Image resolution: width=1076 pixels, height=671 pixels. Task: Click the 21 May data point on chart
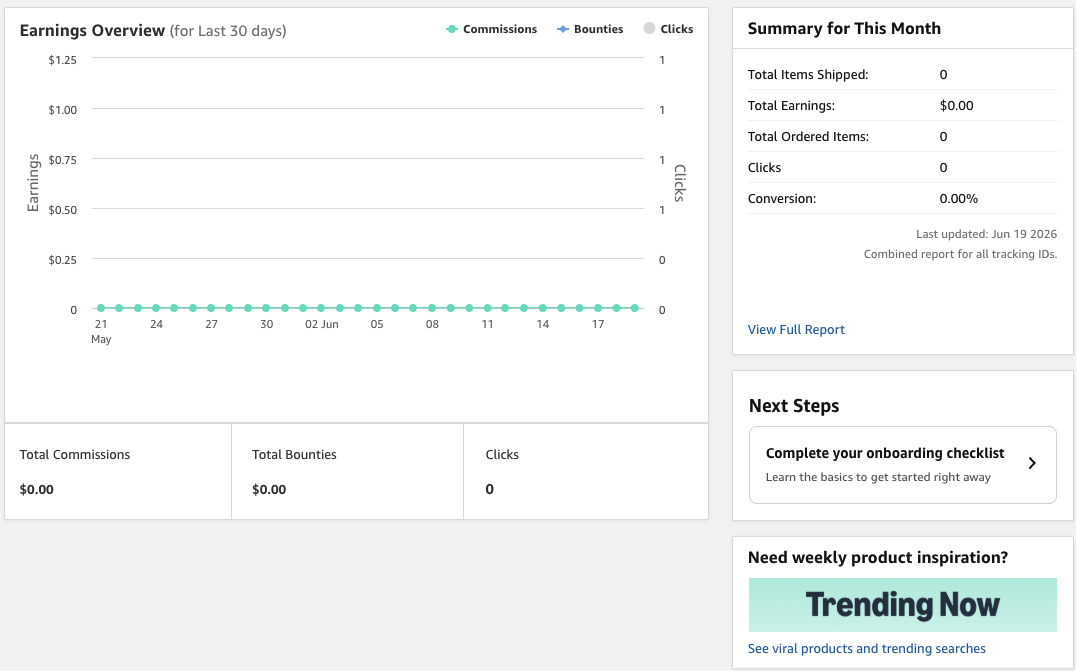[101, 308]
